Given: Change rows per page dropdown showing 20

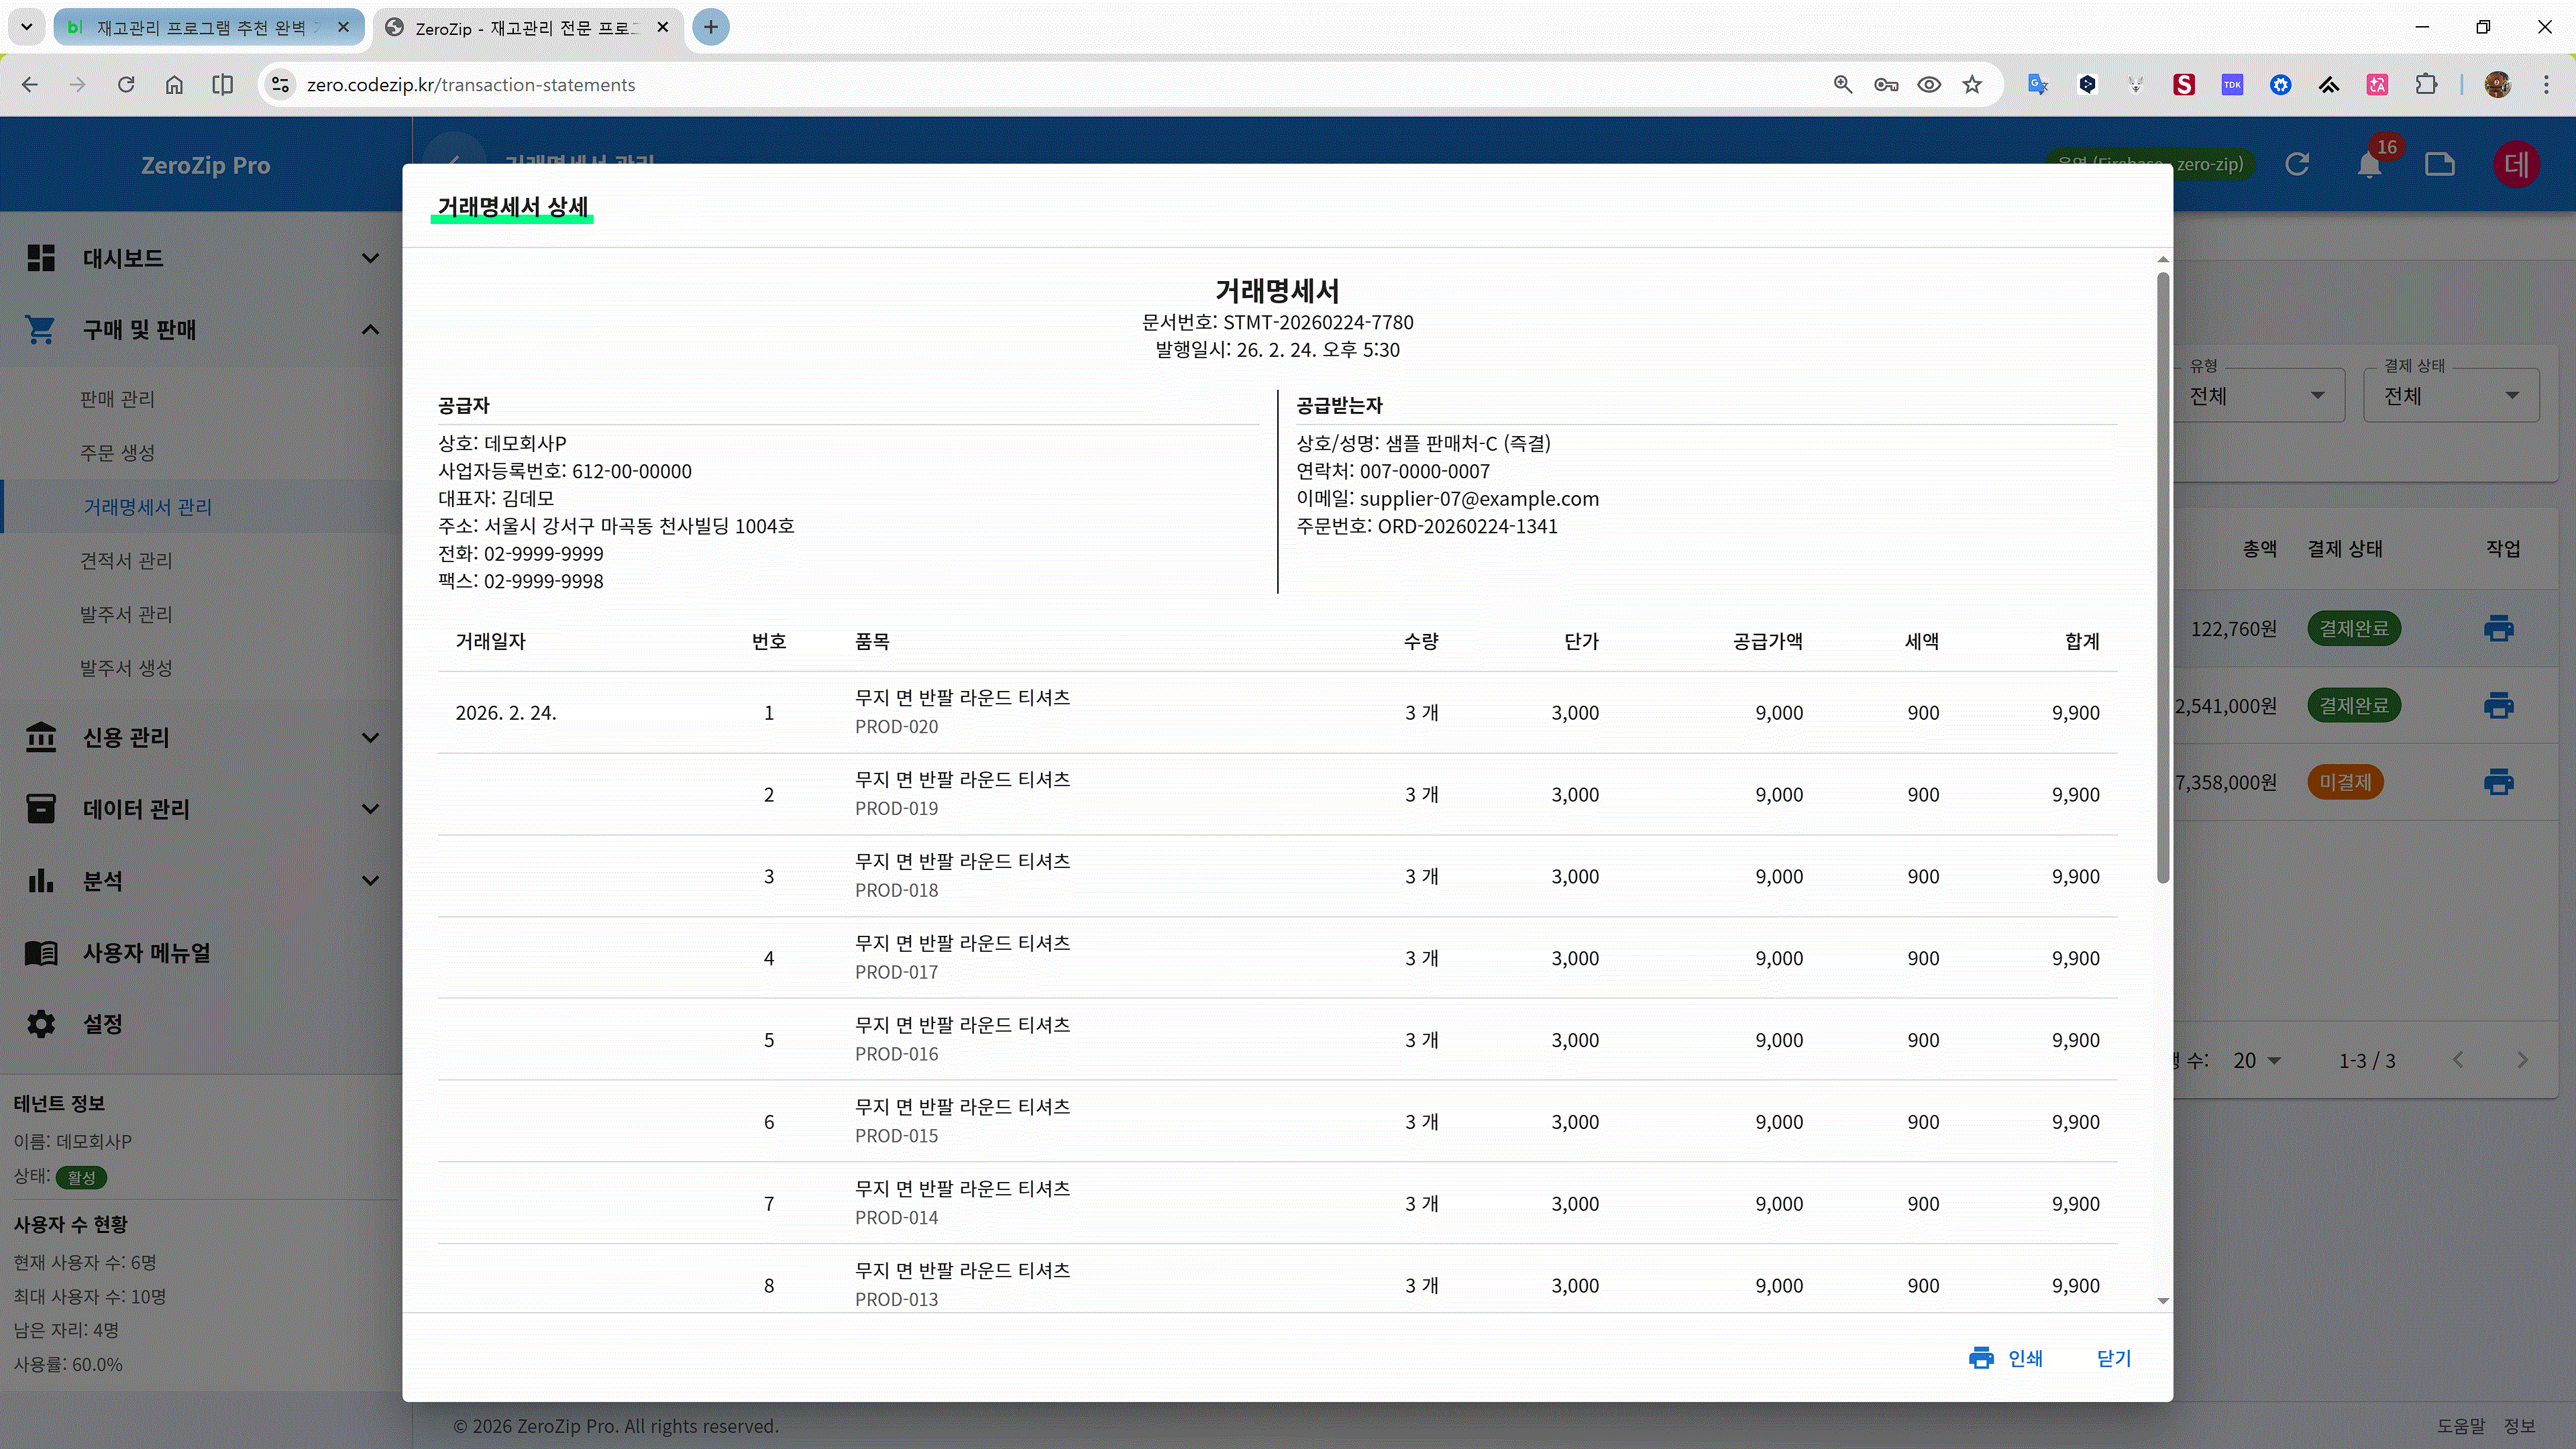Looking at the screenshot, I should [x=2256, y=1061].
